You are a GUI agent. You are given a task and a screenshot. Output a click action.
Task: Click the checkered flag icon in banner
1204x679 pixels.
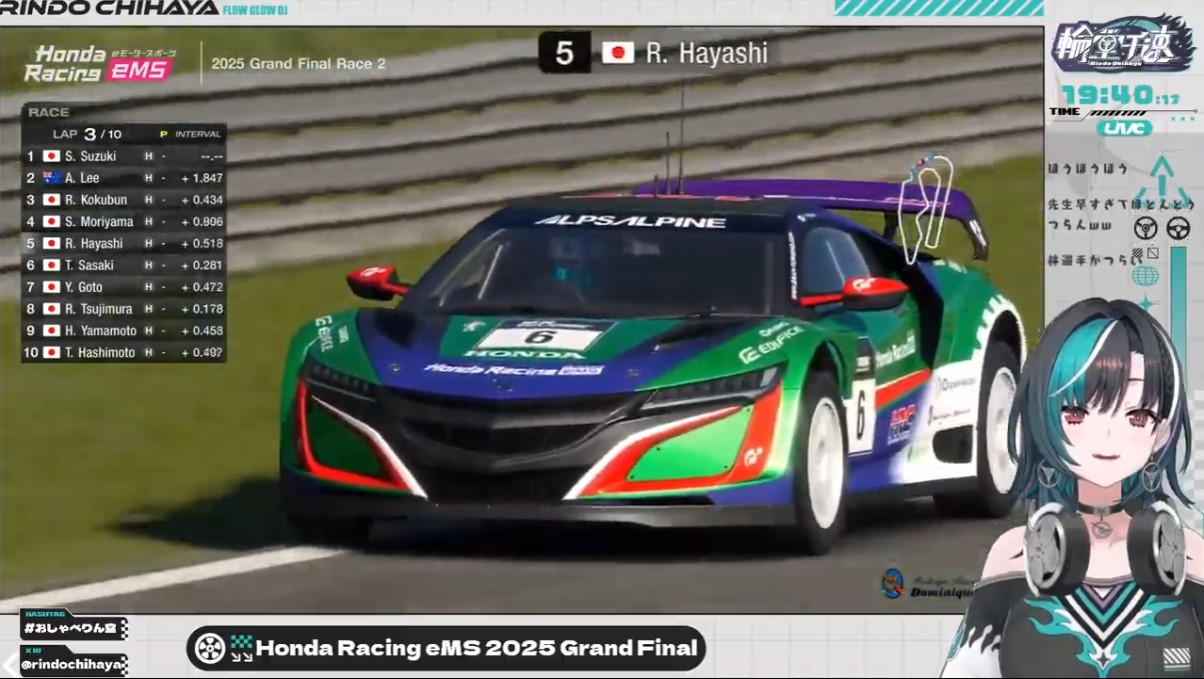(x=241, y=648)
